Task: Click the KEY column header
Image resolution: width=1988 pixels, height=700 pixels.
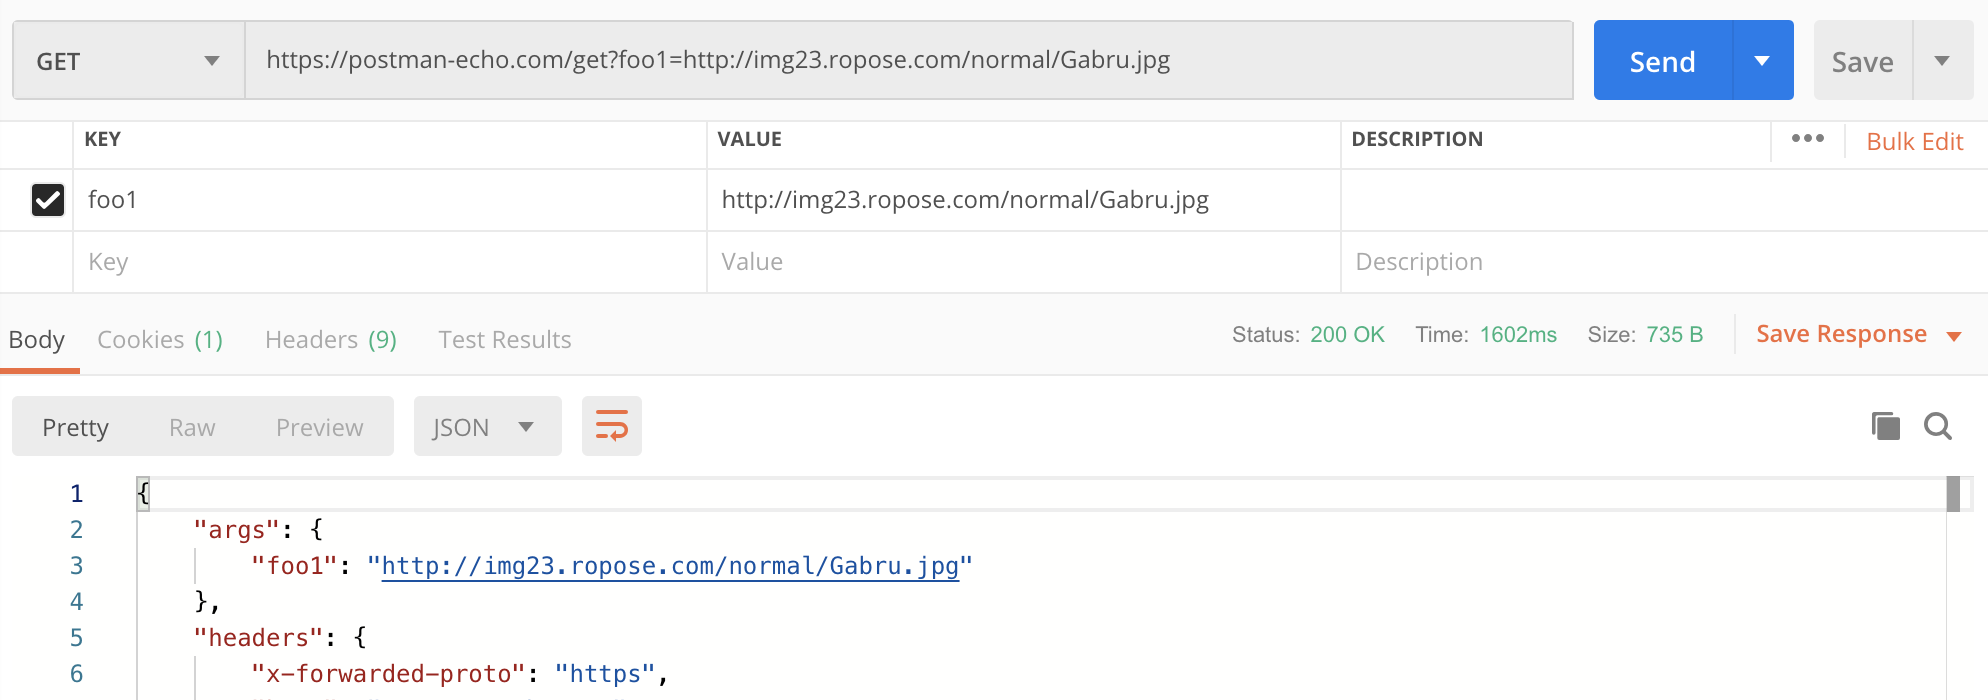Action: pyautogui.click(x=103, y=140)
